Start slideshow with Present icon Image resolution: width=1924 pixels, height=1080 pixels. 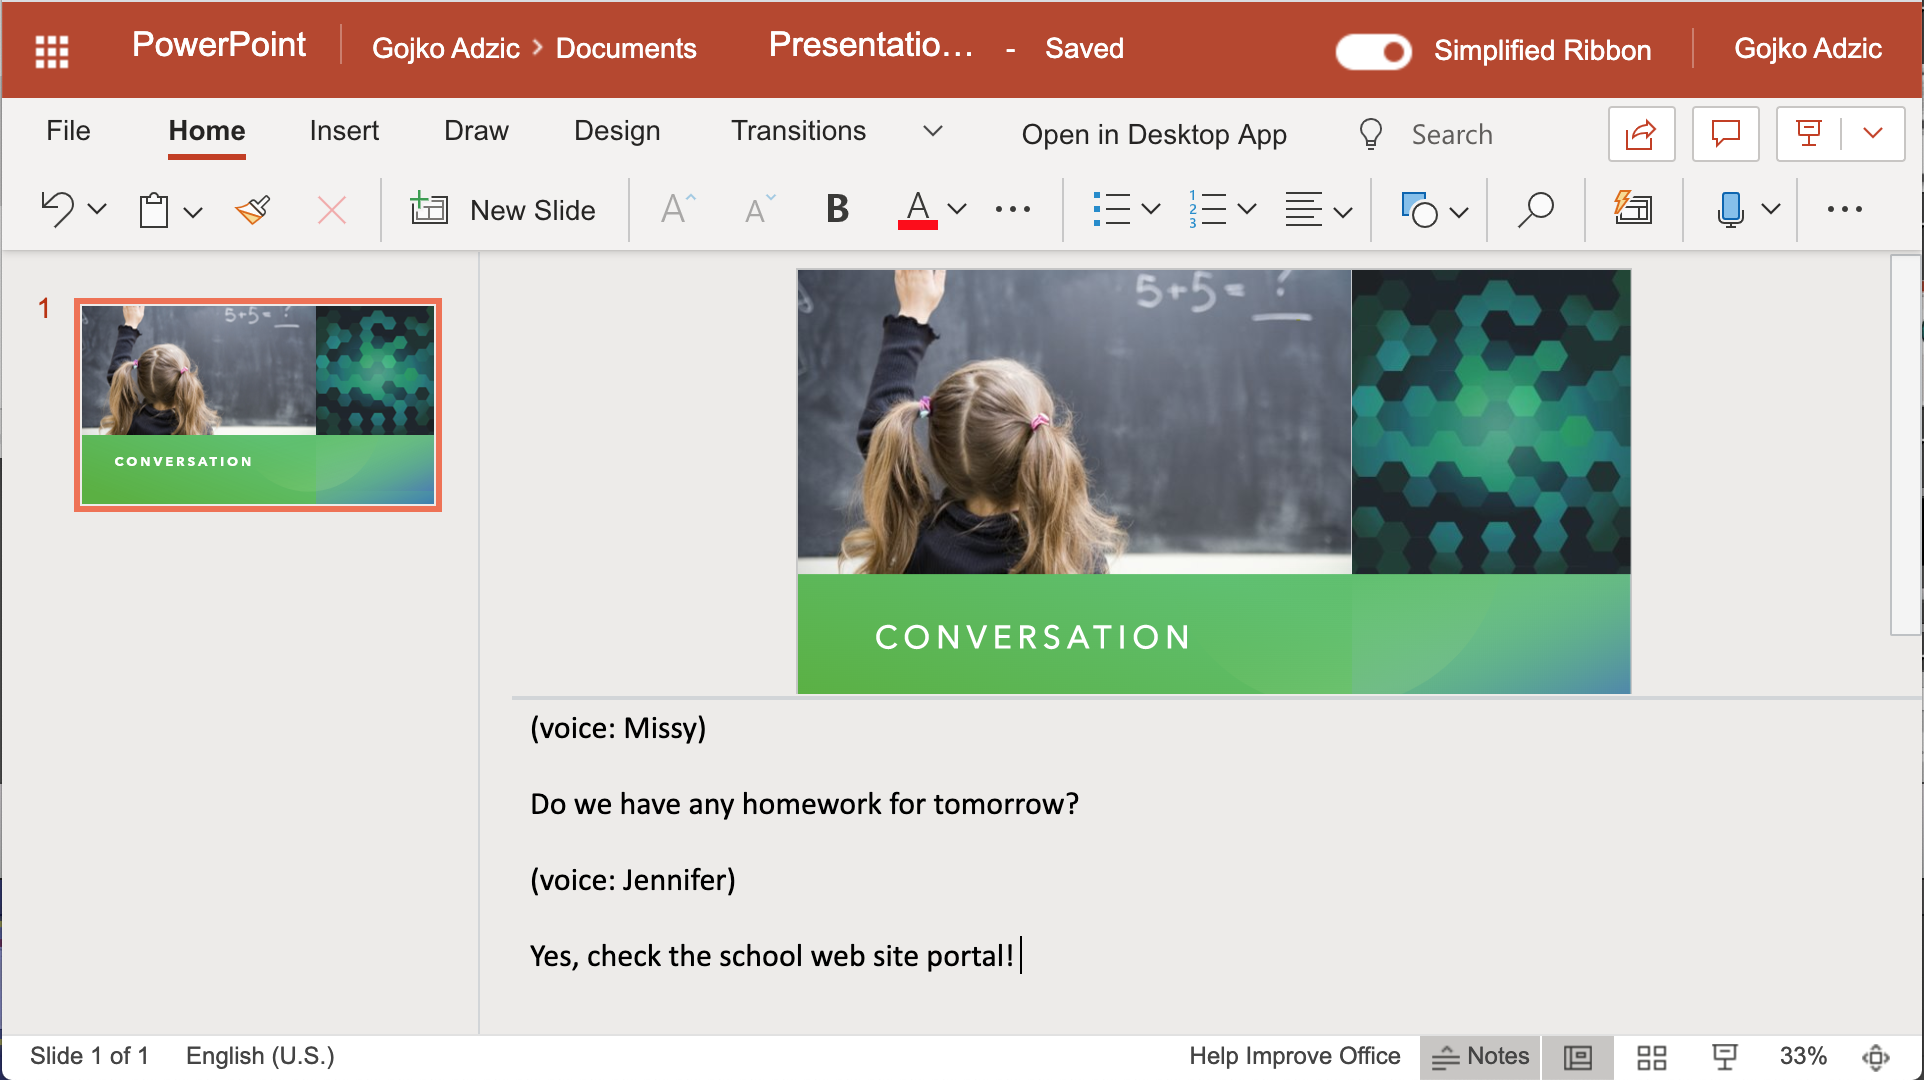(x=1808, y=134)
